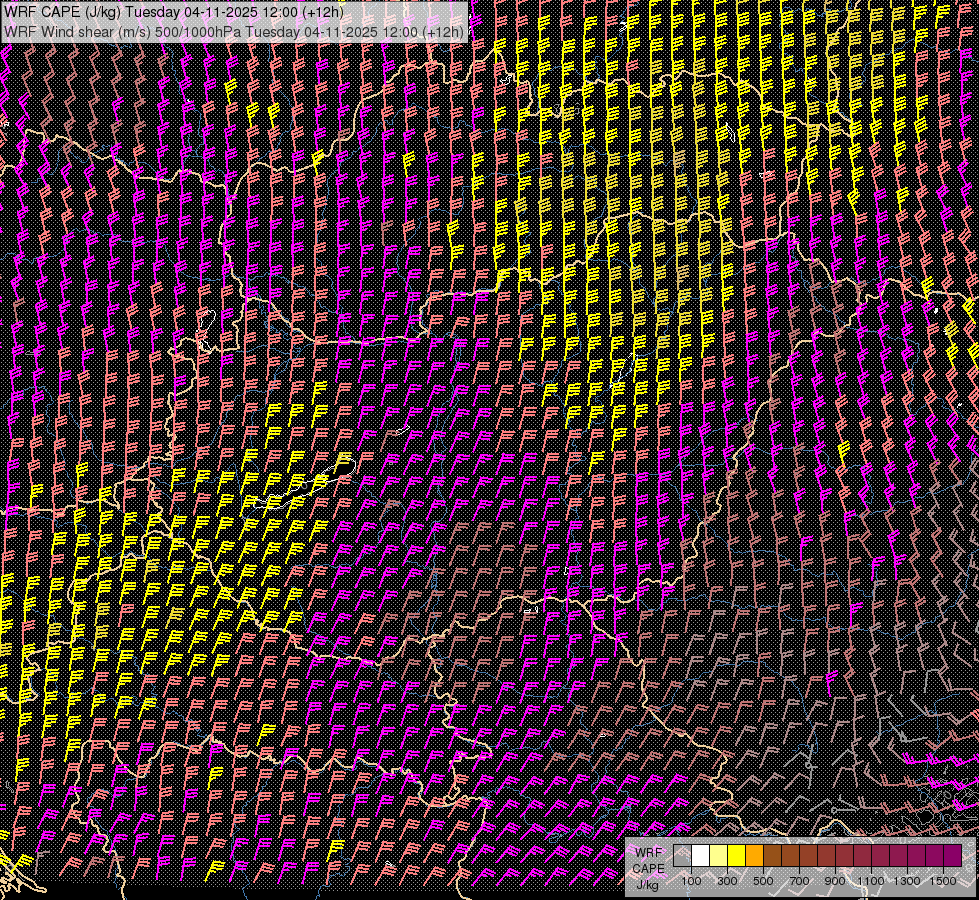Image resolution: width=979 pixels, height=900 pixels.
Task: Click the 500 legend scale label
Action: click(x=763, y=881)
